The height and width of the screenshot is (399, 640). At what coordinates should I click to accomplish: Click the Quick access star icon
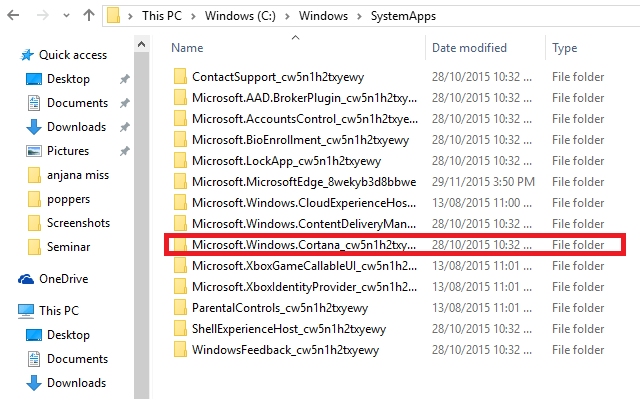tap(27, 55)
